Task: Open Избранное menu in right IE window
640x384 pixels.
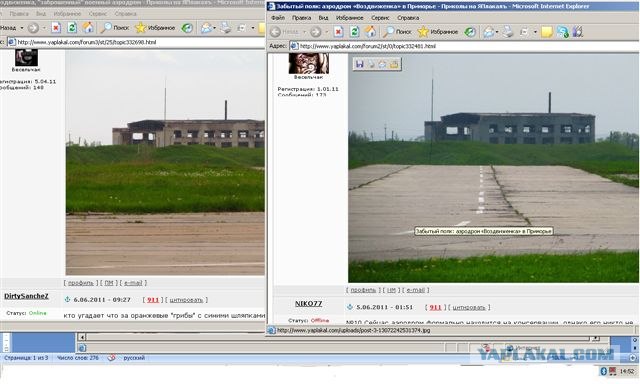Action: 349,18
